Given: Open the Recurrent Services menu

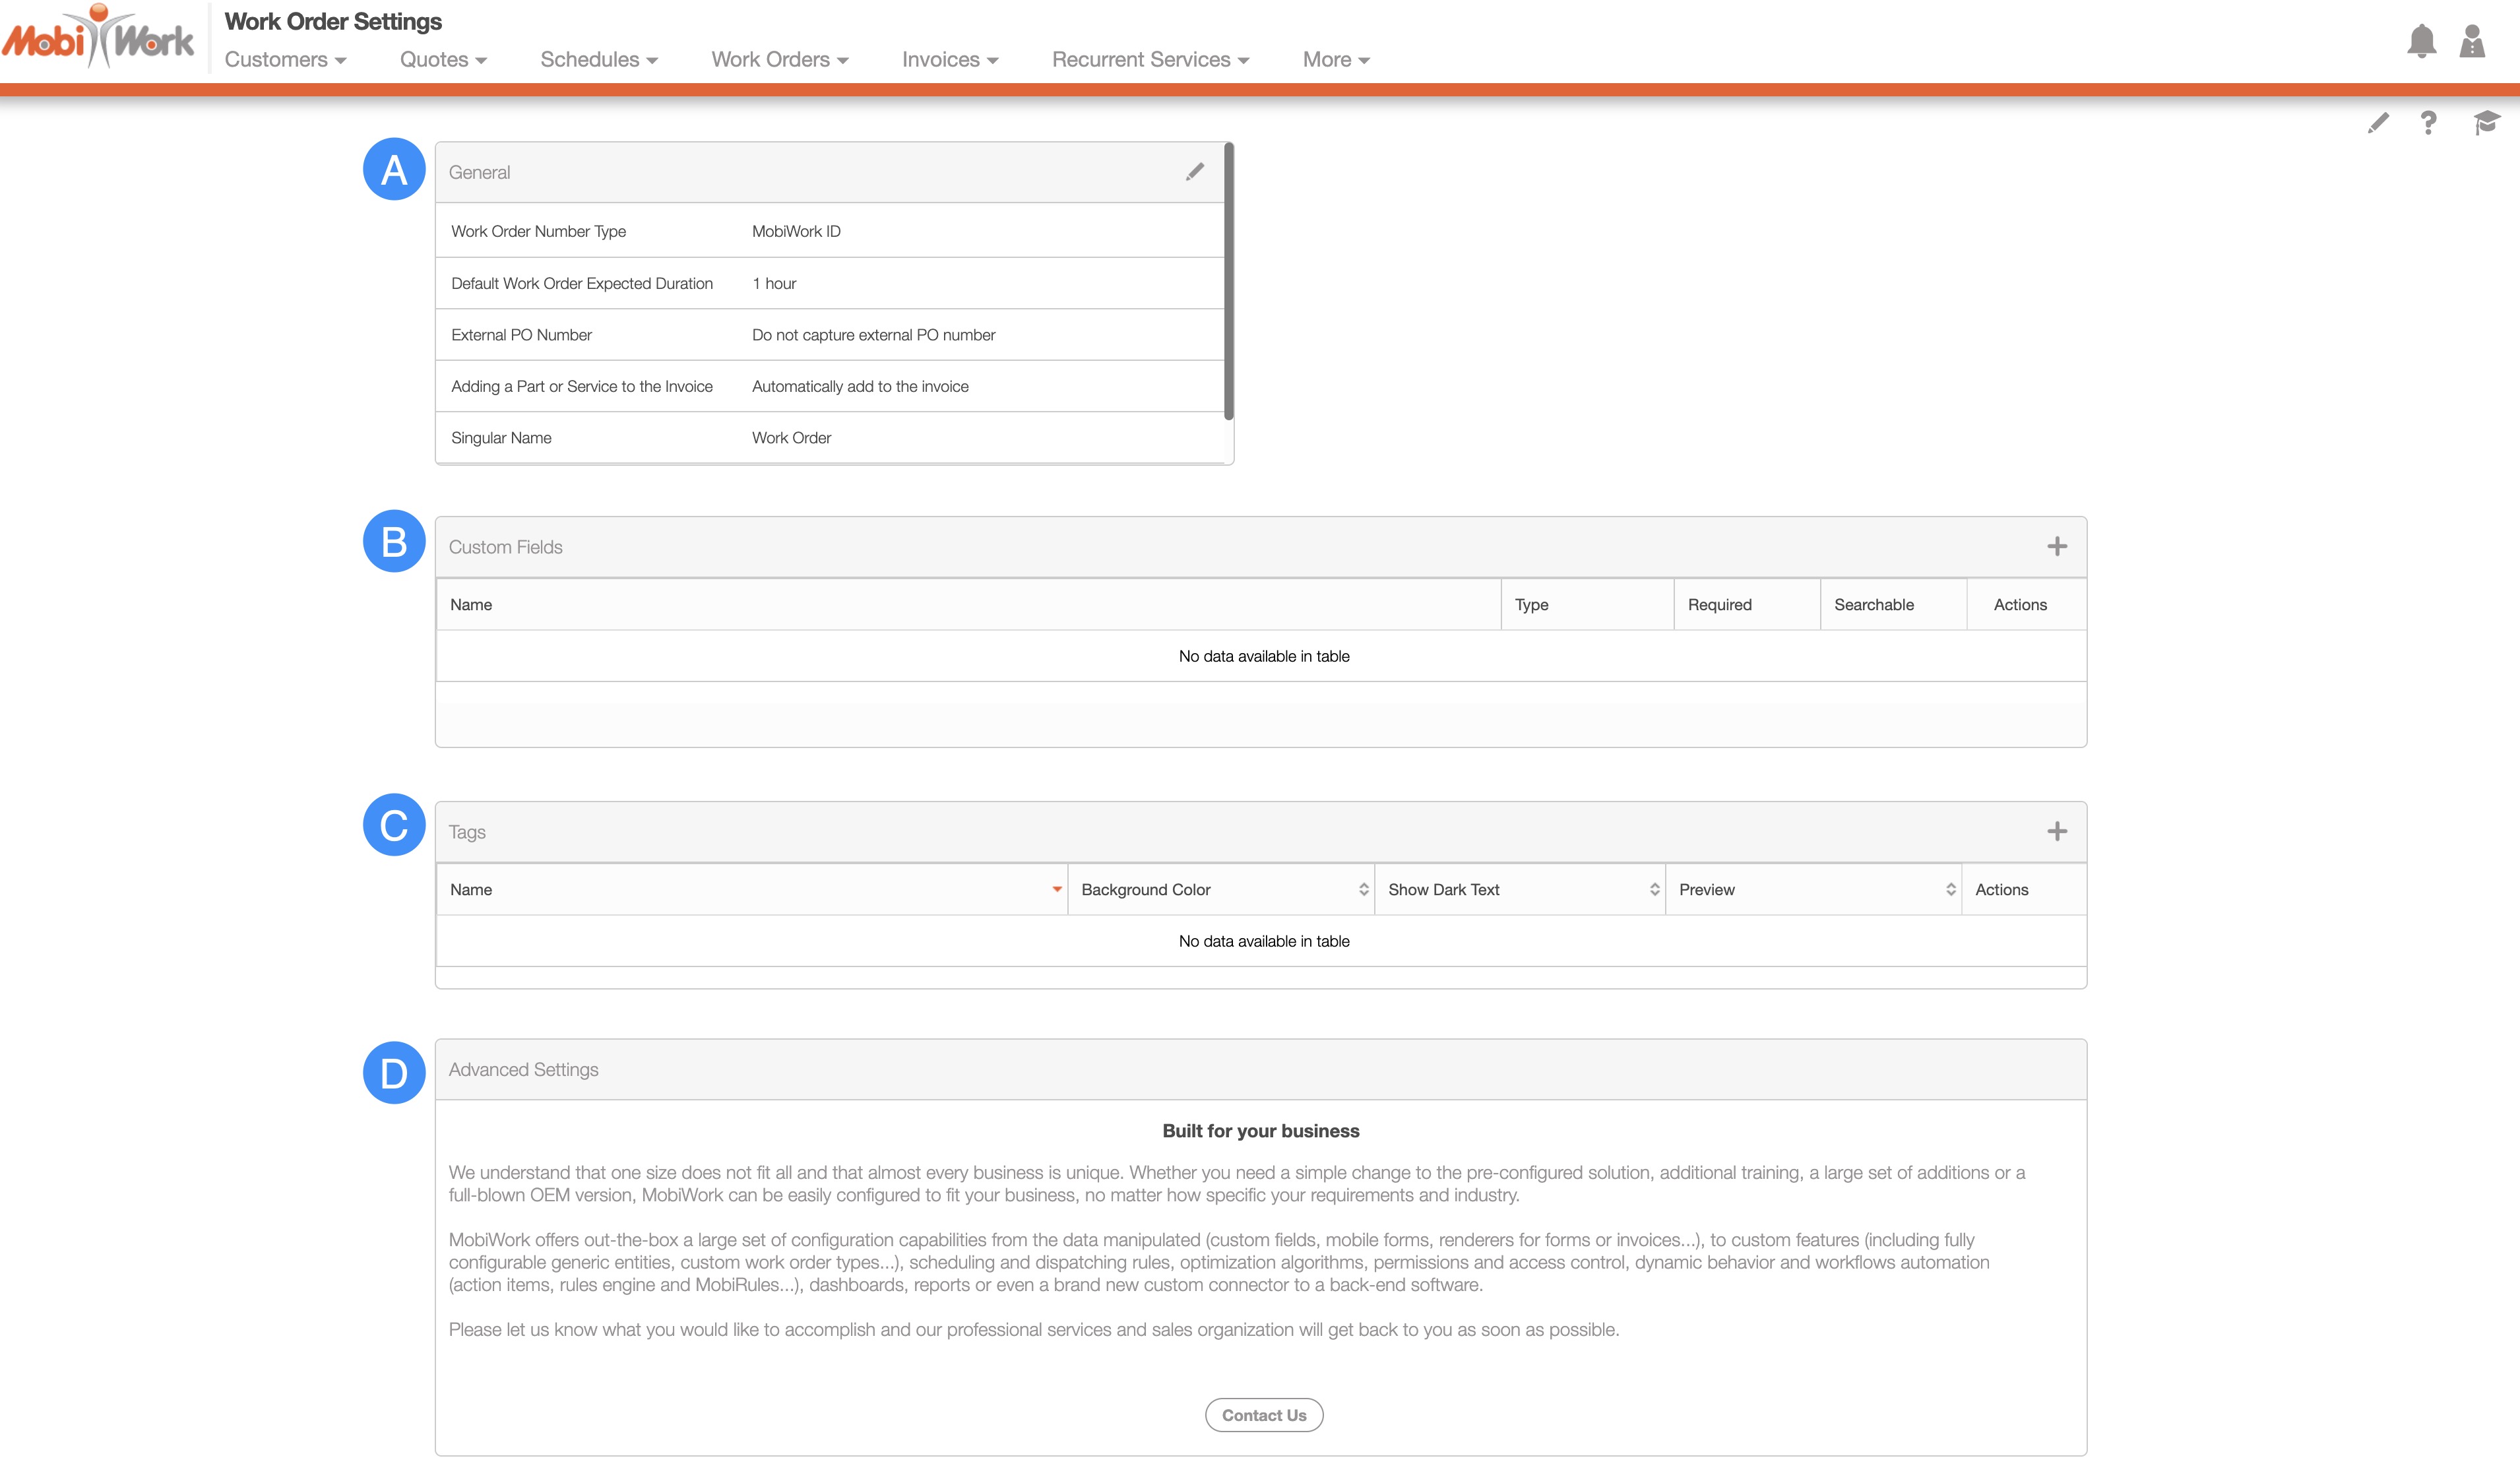Looking at the screenshot, I should (1150, 60).
